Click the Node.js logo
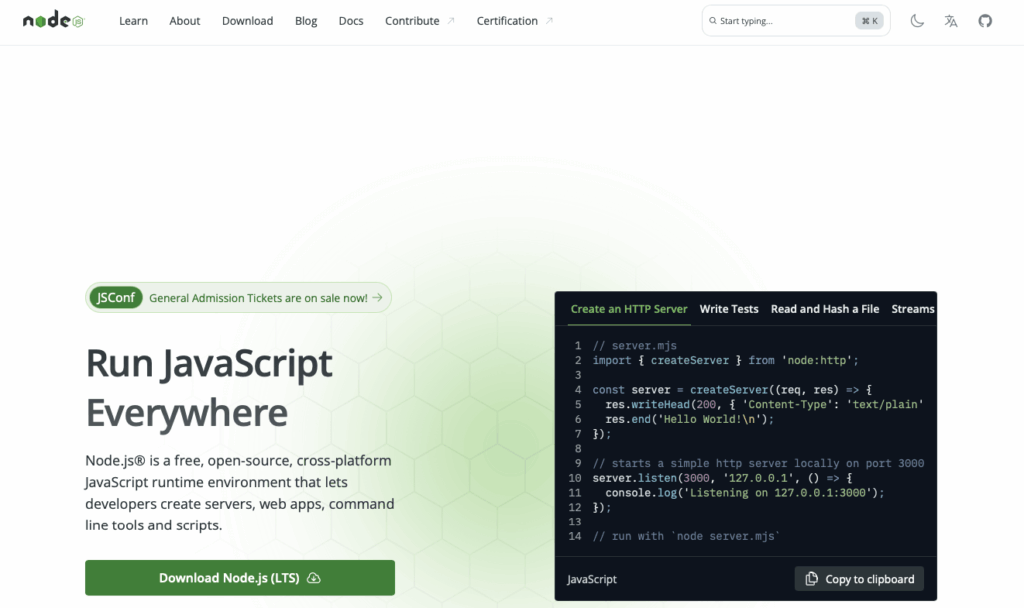 click(x=54, y=21)
